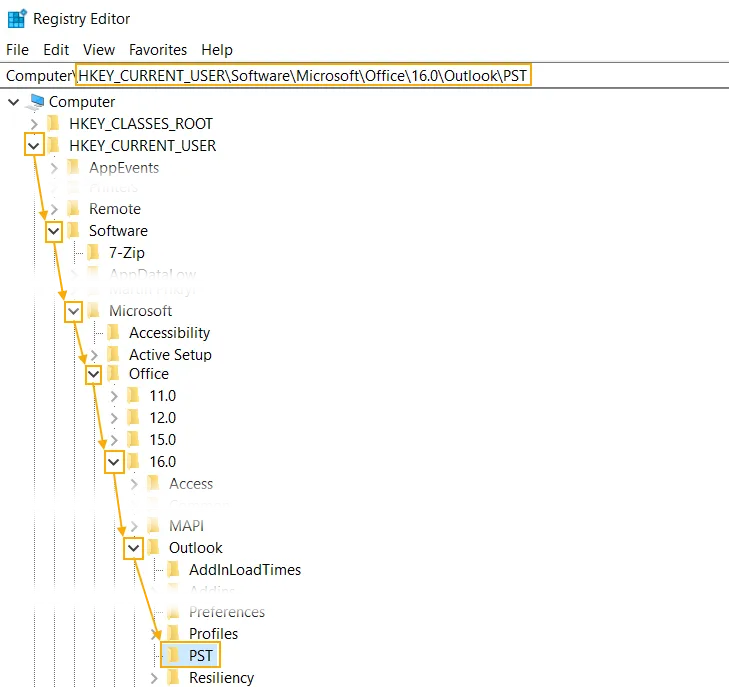Click the PST folder icon
Screen dimensions: 729x687
[173, 656]
